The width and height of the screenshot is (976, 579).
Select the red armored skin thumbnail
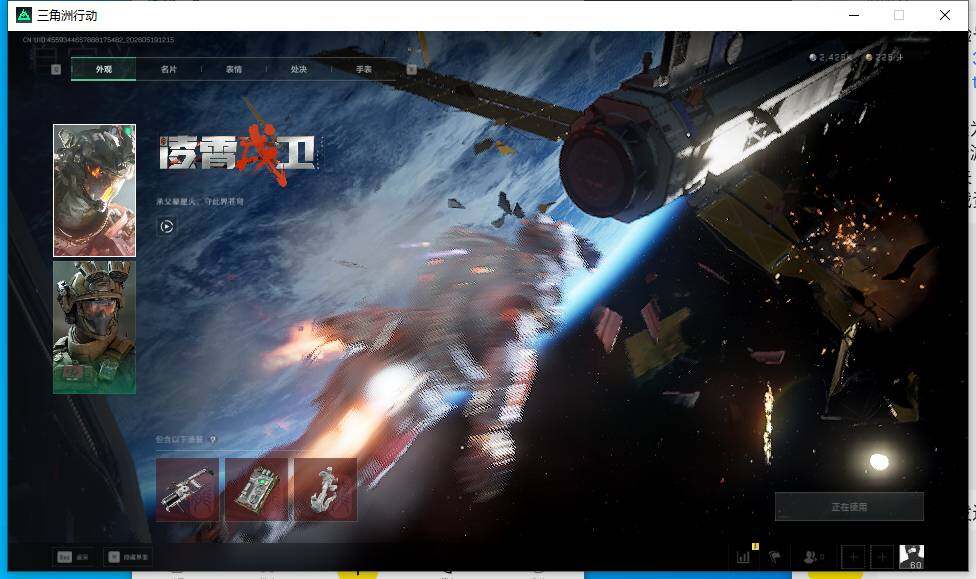pyautogui.click(x=95, y=190)
